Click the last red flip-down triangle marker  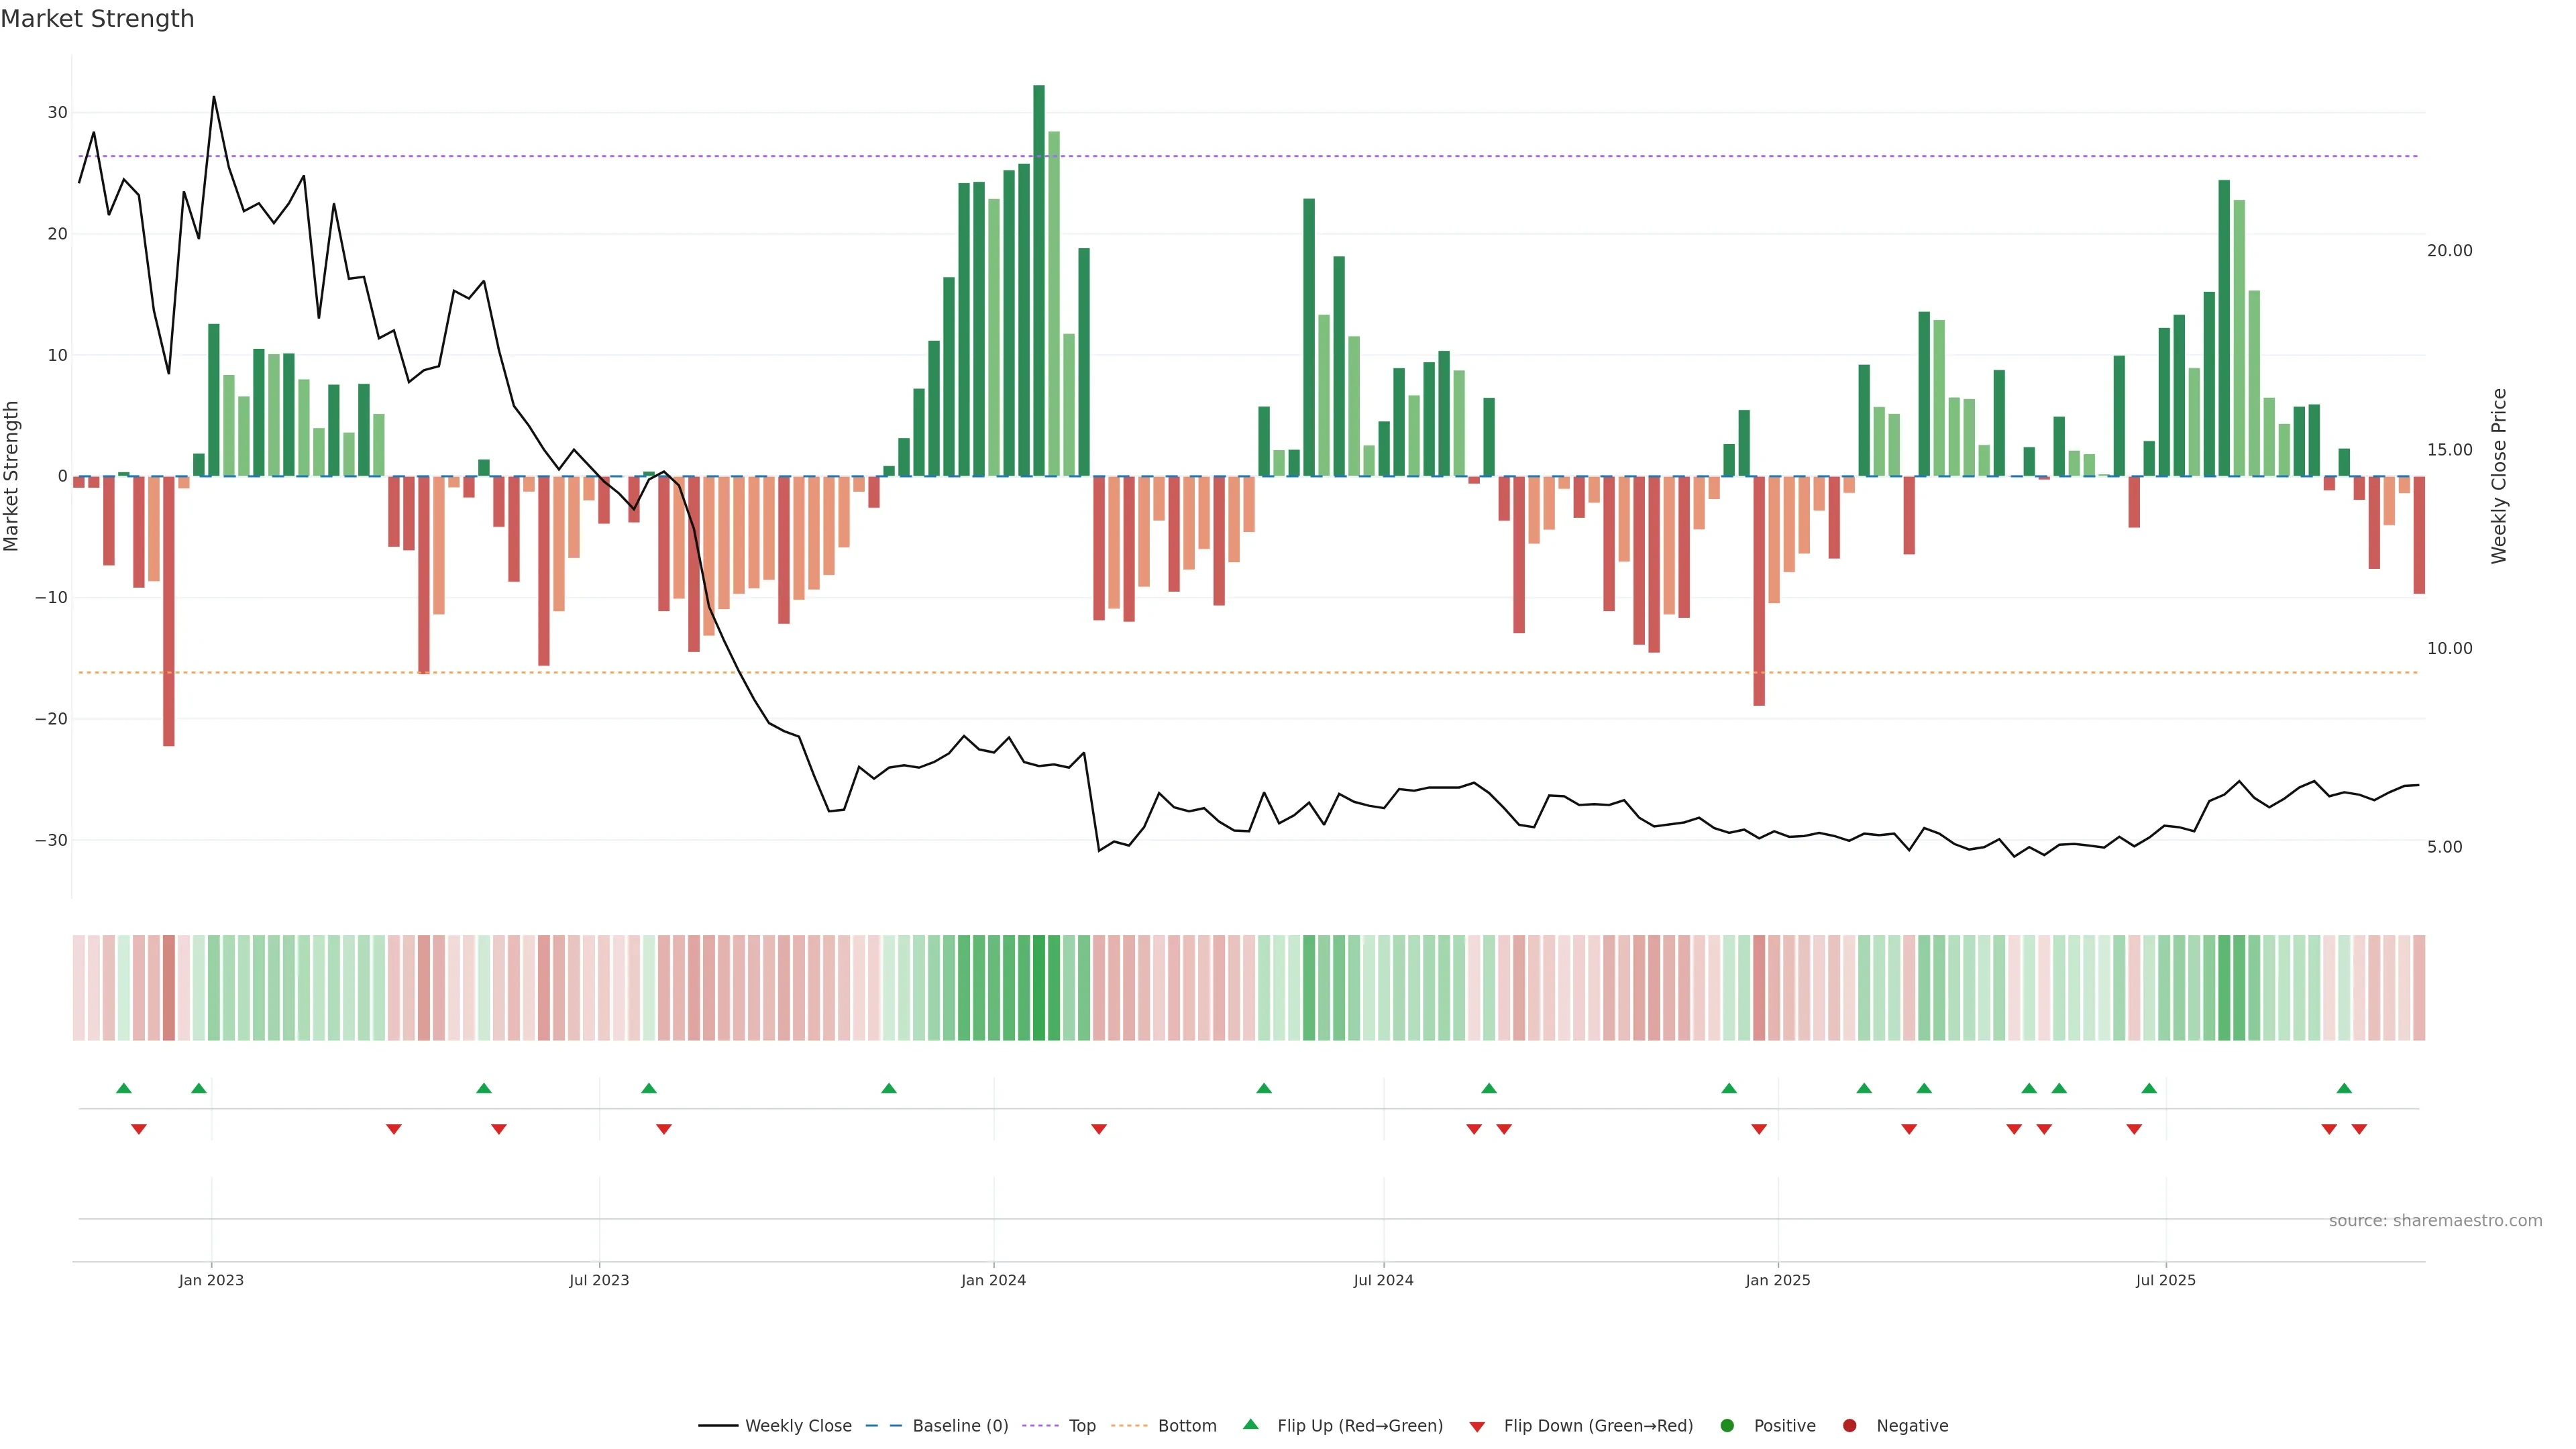[2359, 1129]
